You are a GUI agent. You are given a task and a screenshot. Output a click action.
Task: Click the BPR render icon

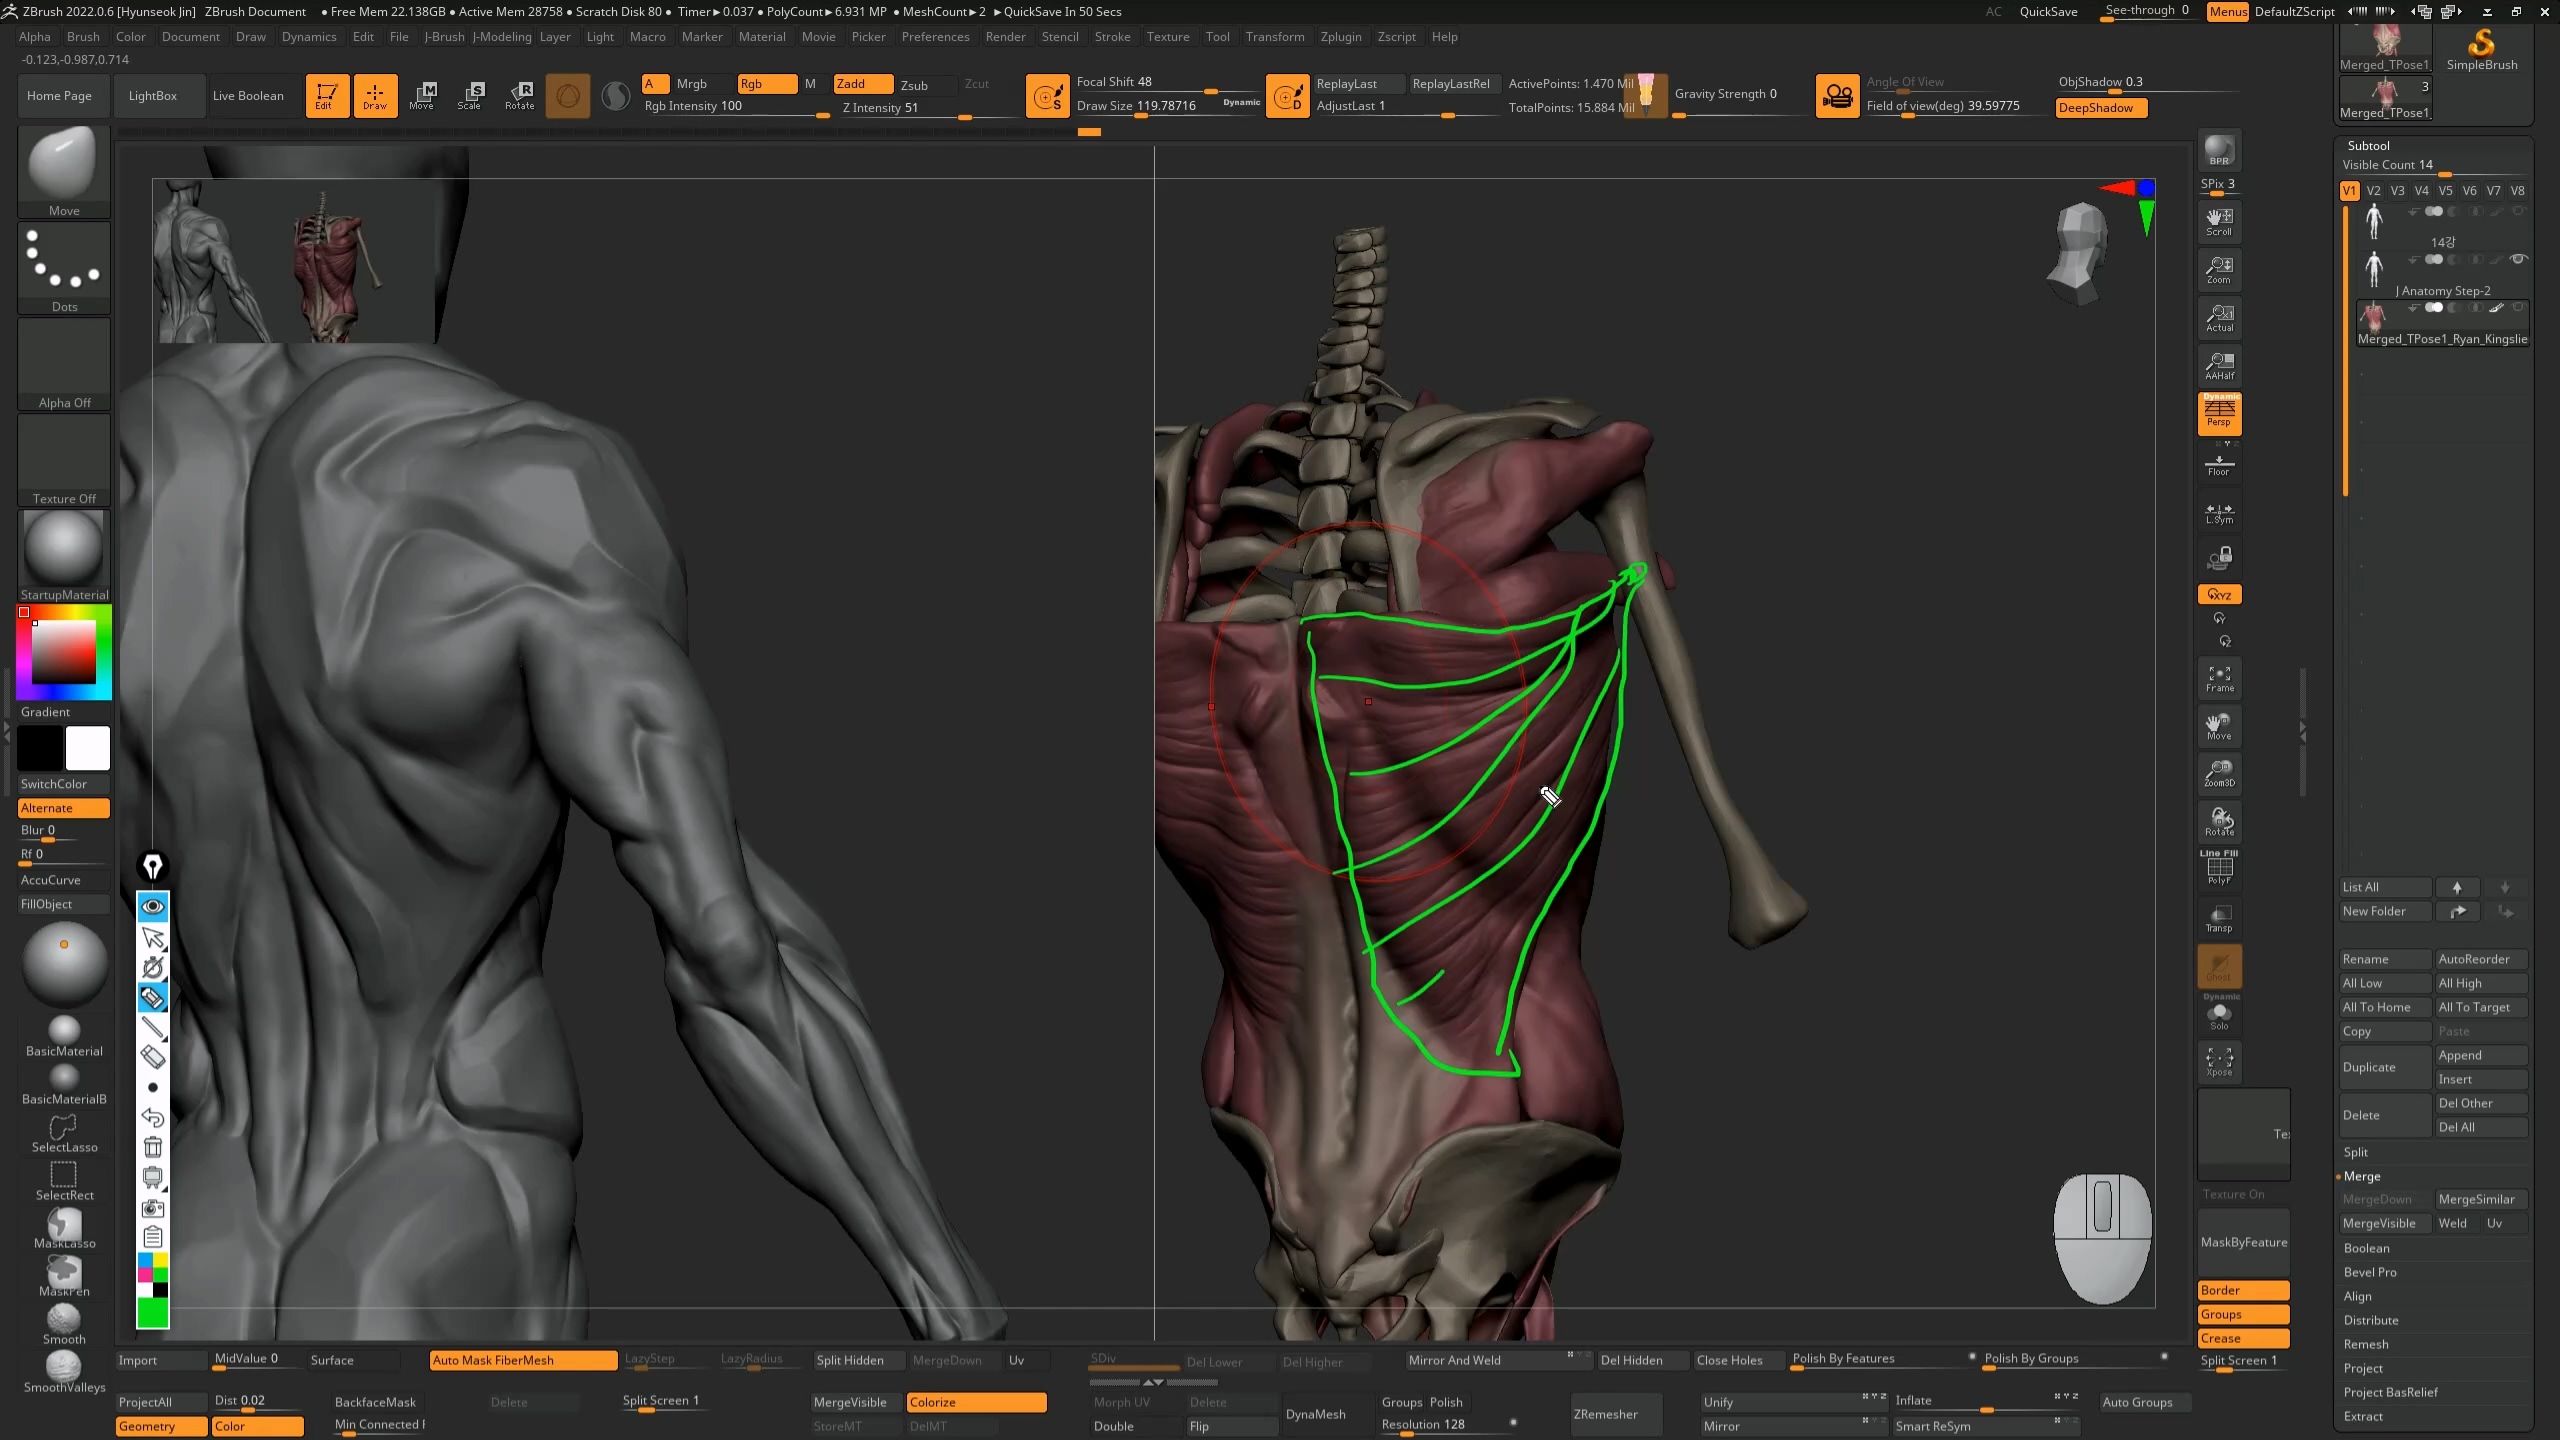(2219, 151)
